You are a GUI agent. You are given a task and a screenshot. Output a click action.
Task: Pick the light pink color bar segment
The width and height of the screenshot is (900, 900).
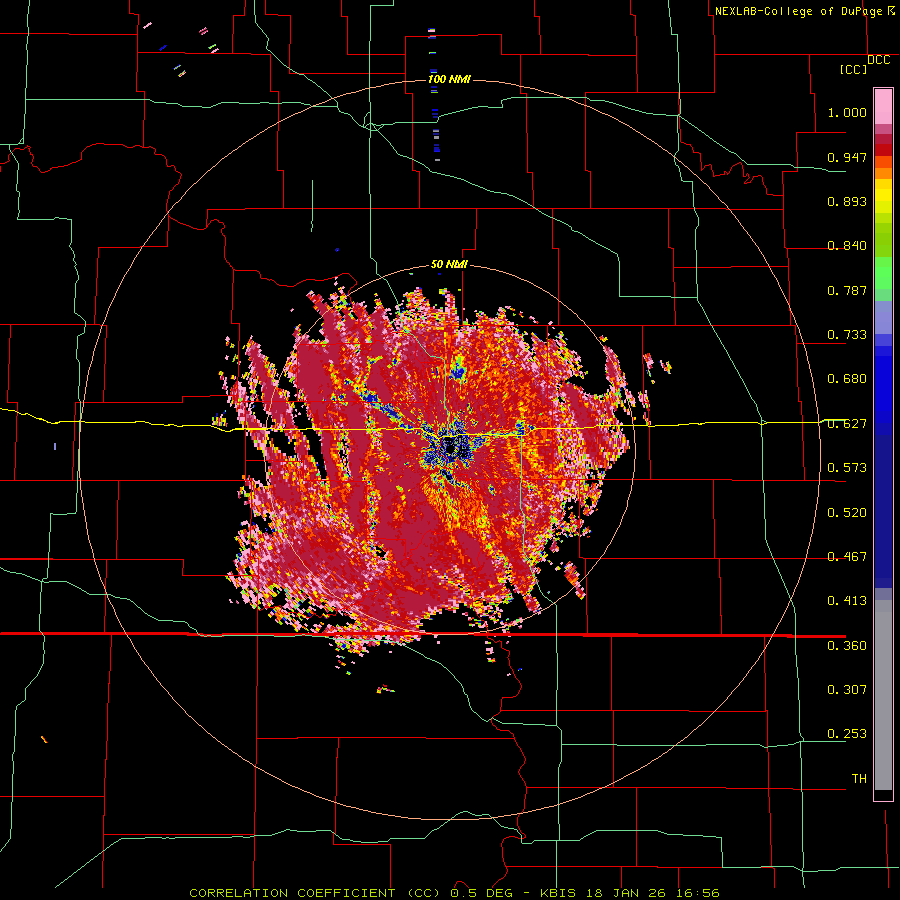883,107
